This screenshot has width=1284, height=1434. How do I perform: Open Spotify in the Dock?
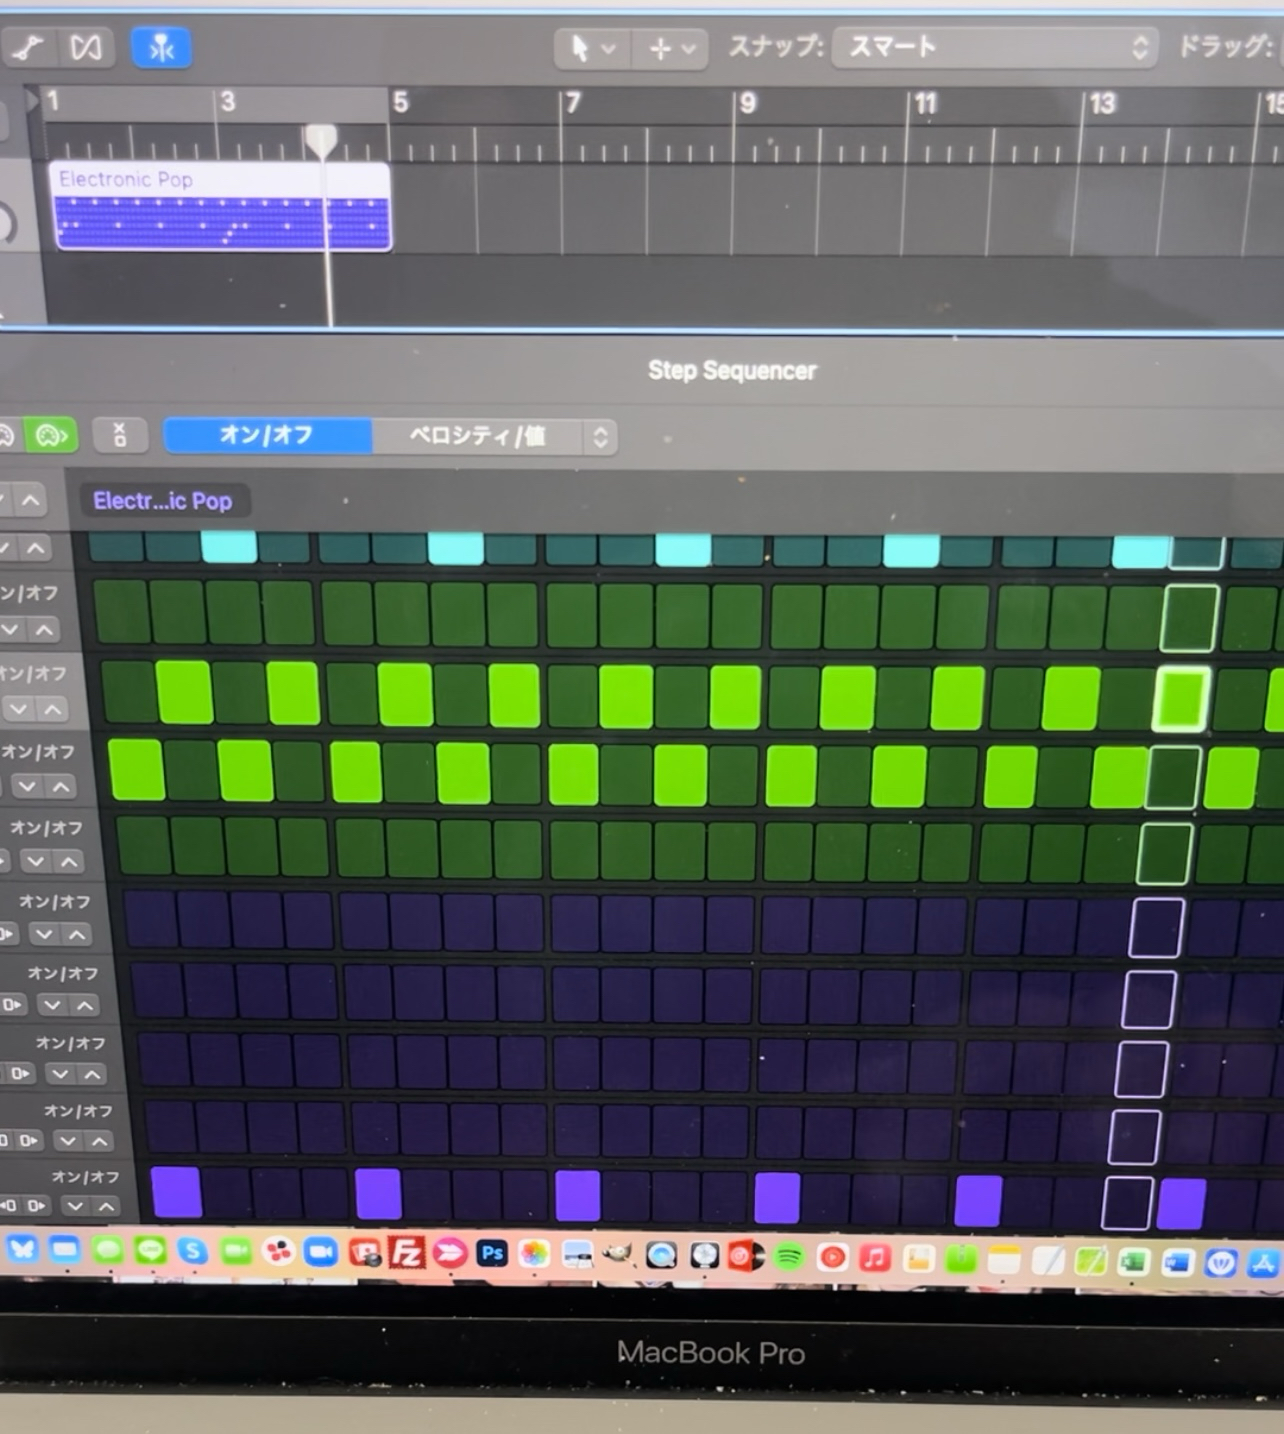coord(788,1256)
